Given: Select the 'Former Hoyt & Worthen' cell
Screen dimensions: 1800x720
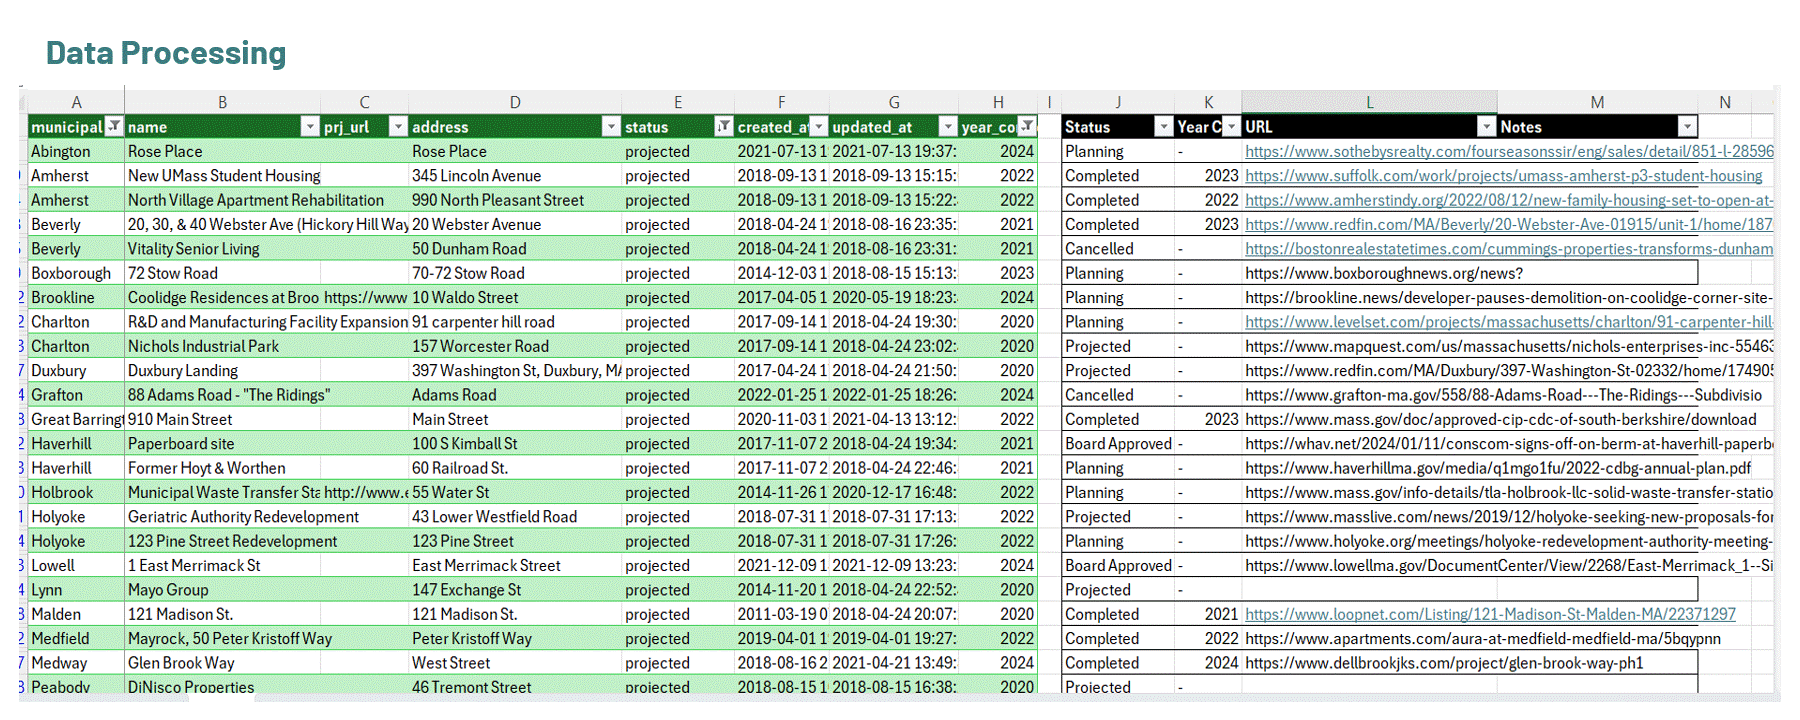Looking at the screenshot, I should click(x=223, y=468).
